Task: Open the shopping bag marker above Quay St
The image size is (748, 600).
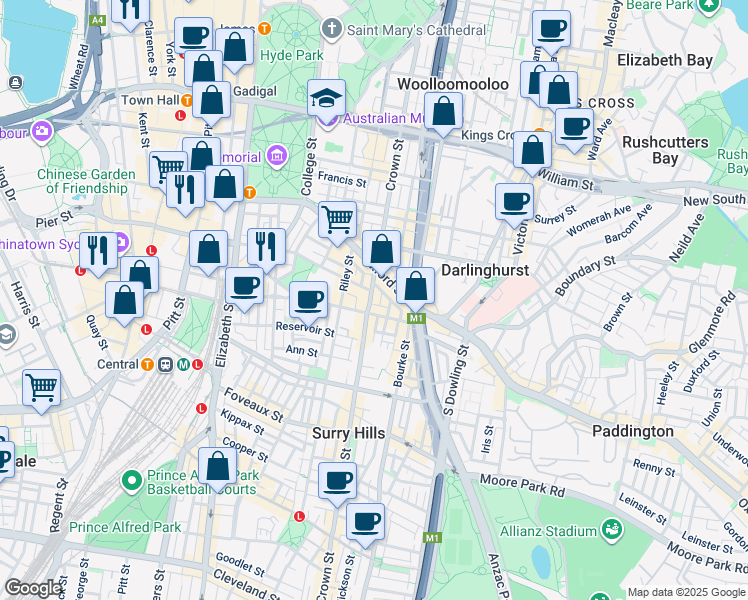Action: (125, 300)
